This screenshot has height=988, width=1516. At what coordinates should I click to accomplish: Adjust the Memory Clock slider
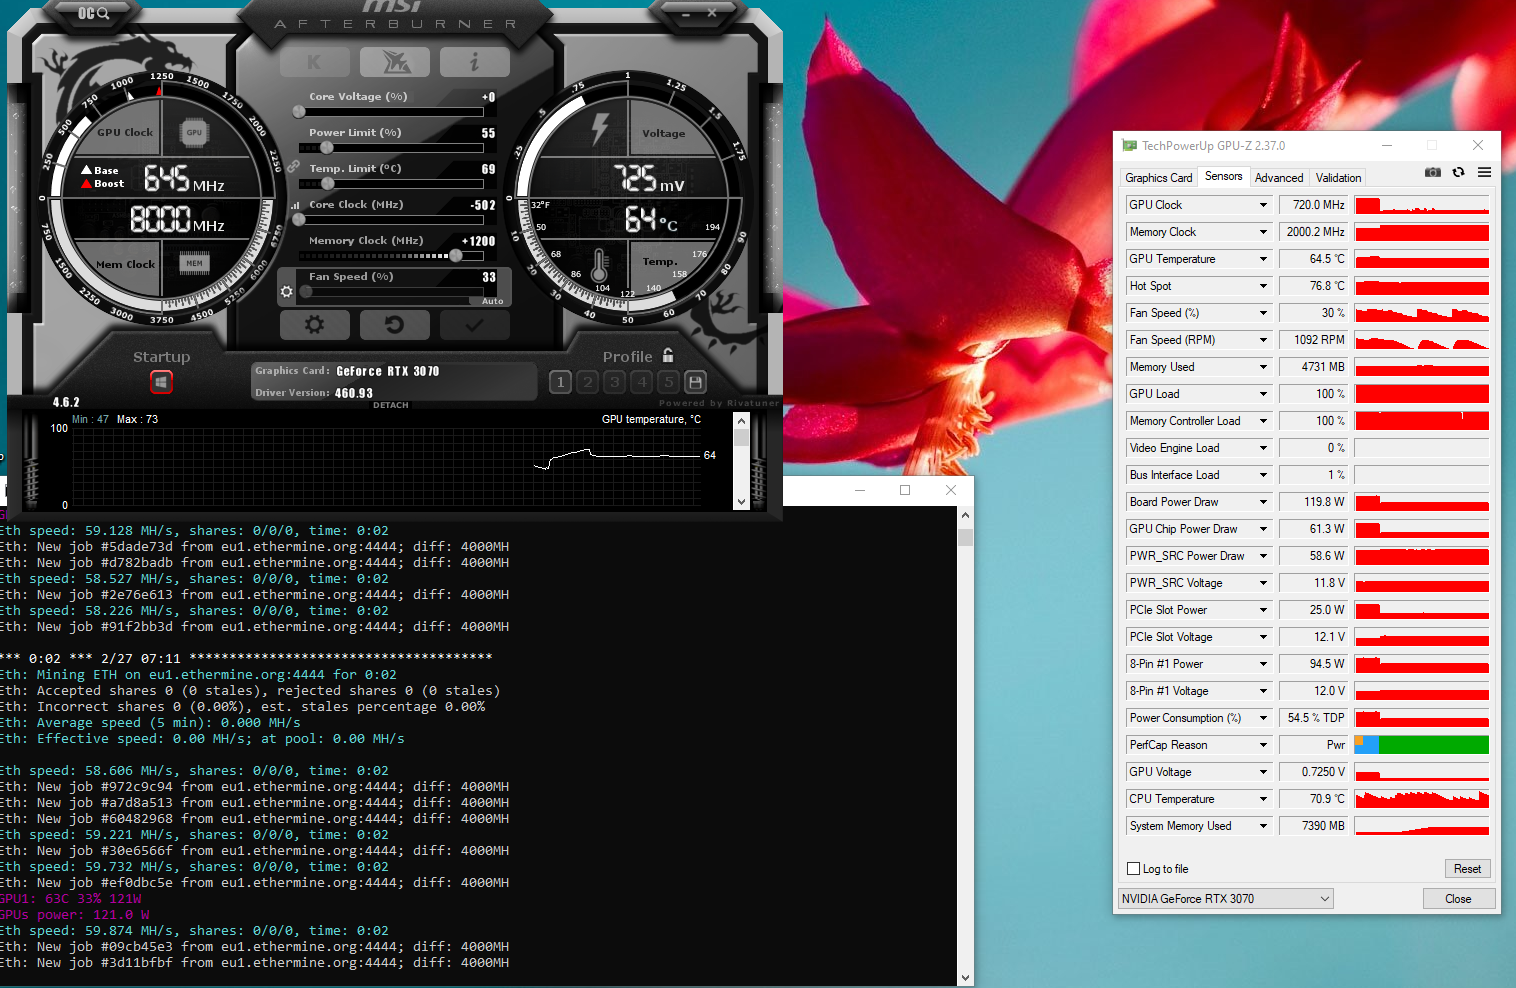[x=391, y=255]
